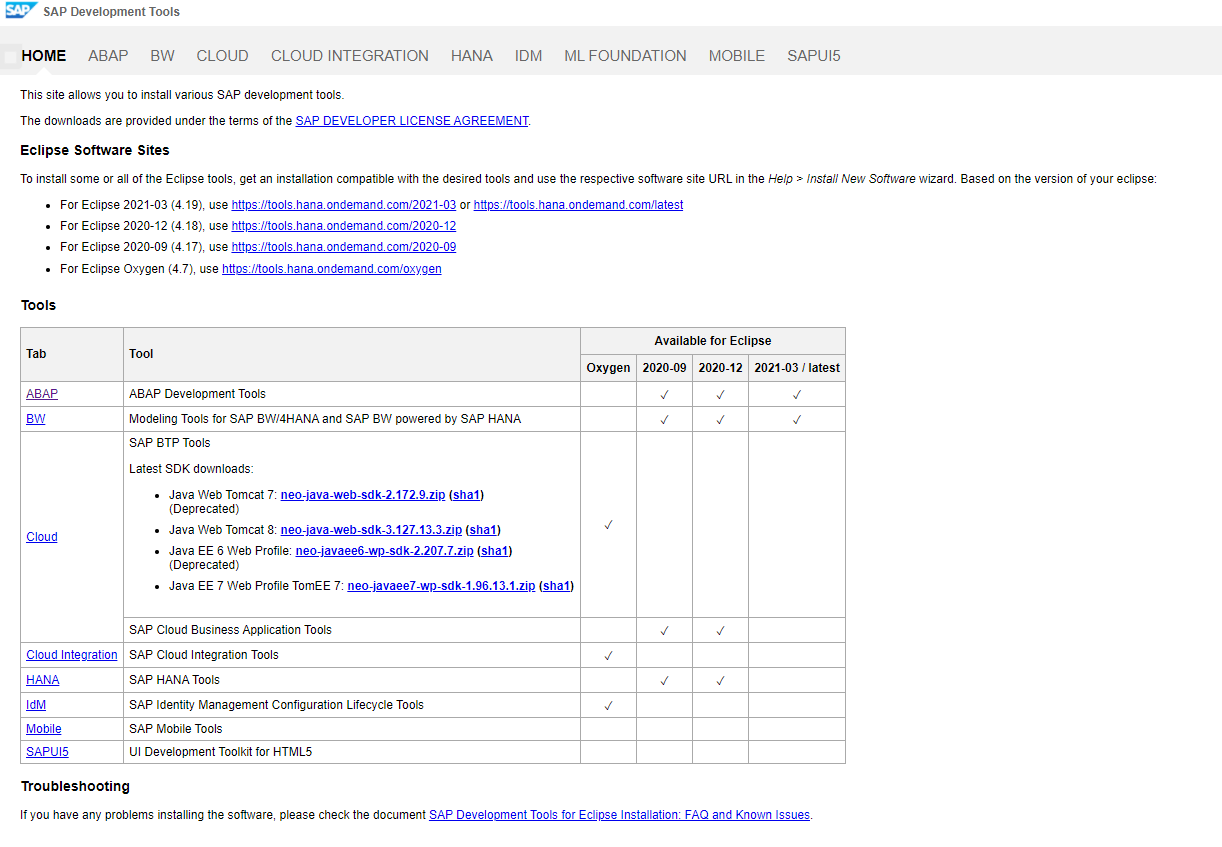Click 'Modeling Tools for SAP BW/4HANA' cell
The height and width of the screenshot is (847, 1222).
click(352, 419)
